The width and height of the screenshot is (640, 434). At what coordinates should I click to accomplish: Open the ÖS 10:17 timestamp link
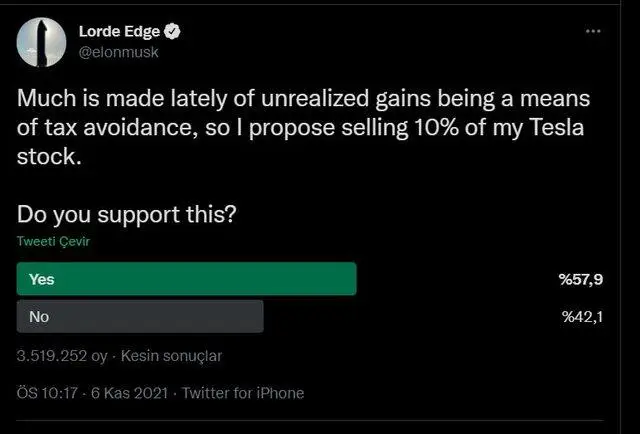pyautogui.click(x=47, y=393)
